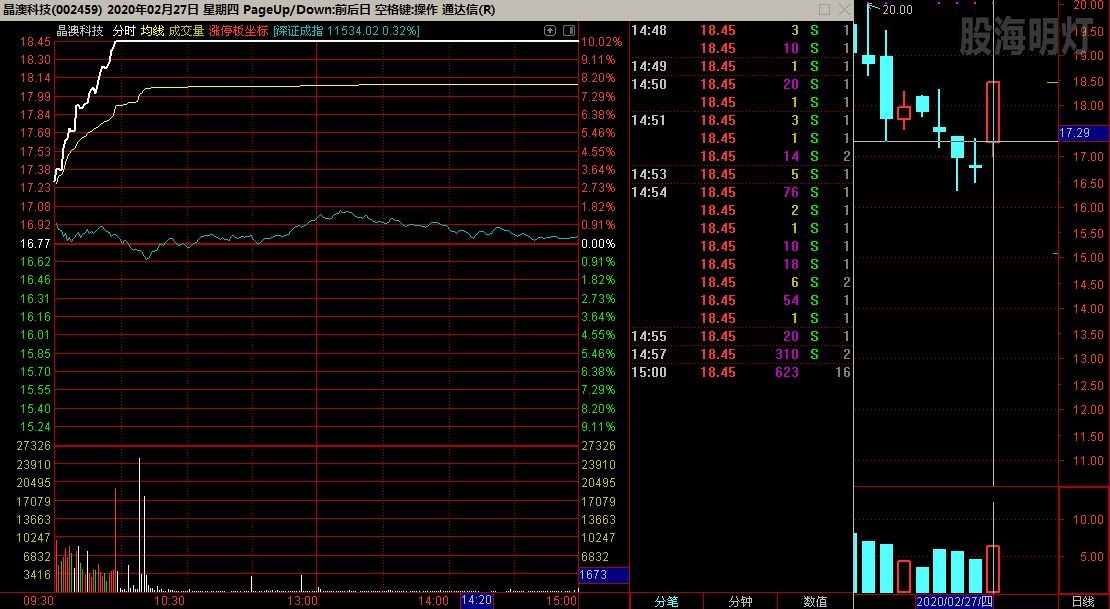Select the 14:57 tick row with volume 310

[x=740, y=354]
